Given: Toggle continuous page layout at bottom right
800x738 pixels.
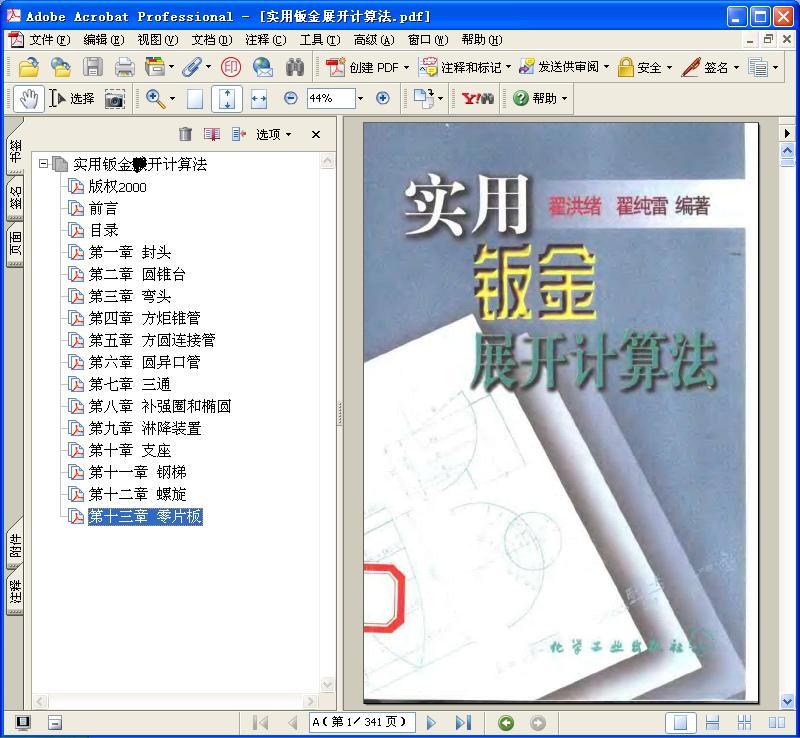Looking at the screenshot, I should coord(713,722).
